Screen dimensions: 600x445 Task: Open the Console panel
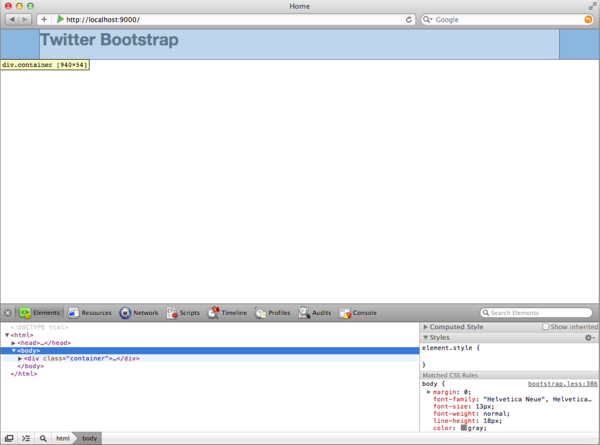[358, 313]
